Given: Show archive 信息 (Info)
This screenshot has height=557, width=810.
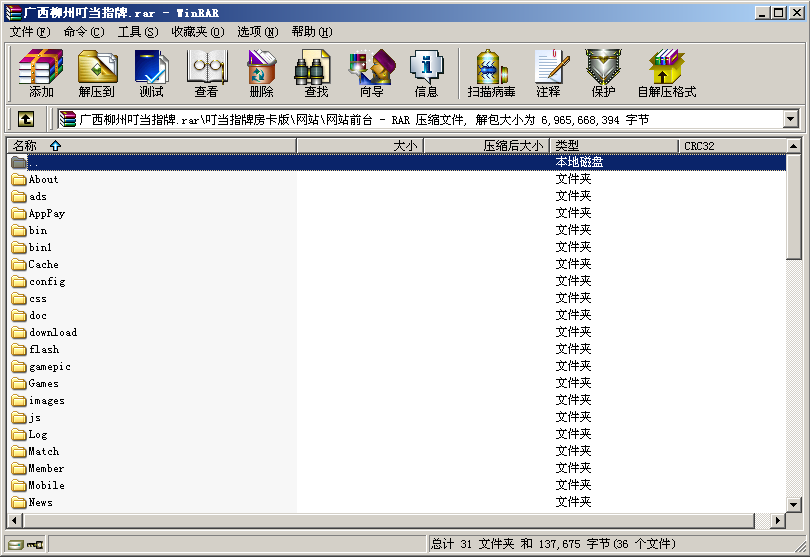Looking at the screenshot, I should click(x=426, y=74).
